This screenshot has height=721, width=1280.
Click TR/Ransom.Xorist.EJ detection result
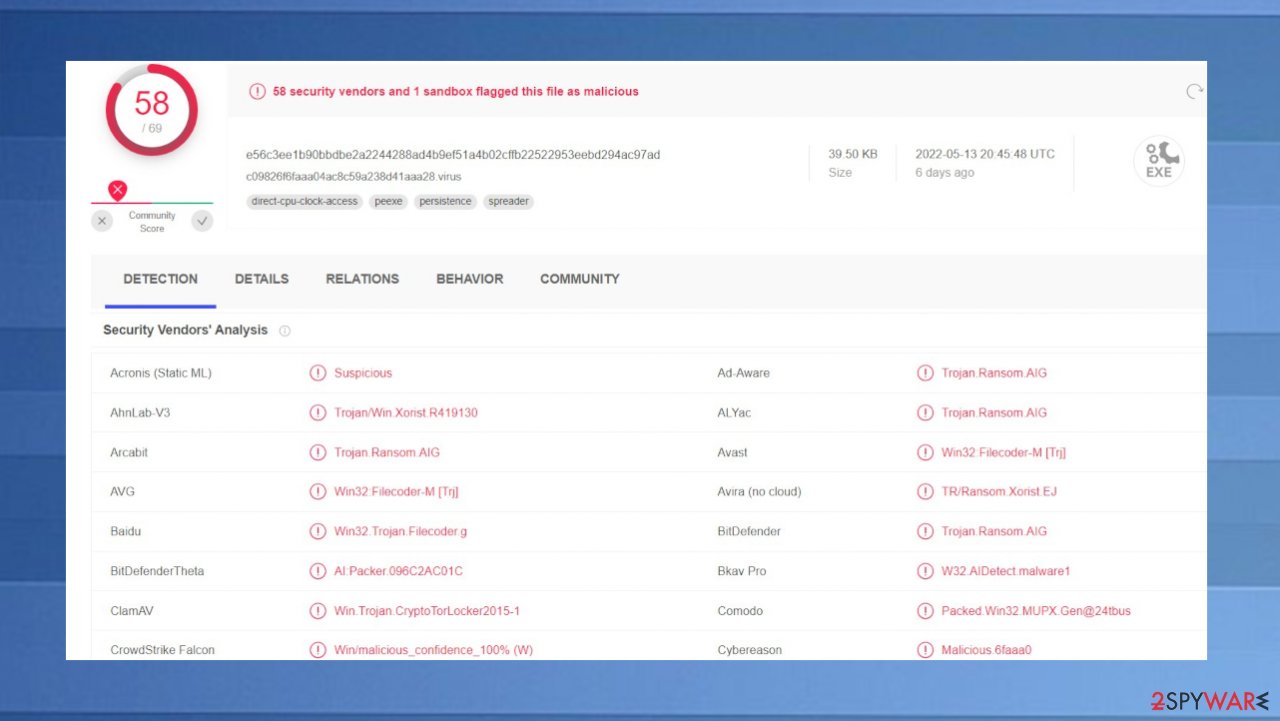tap(999, 492)
